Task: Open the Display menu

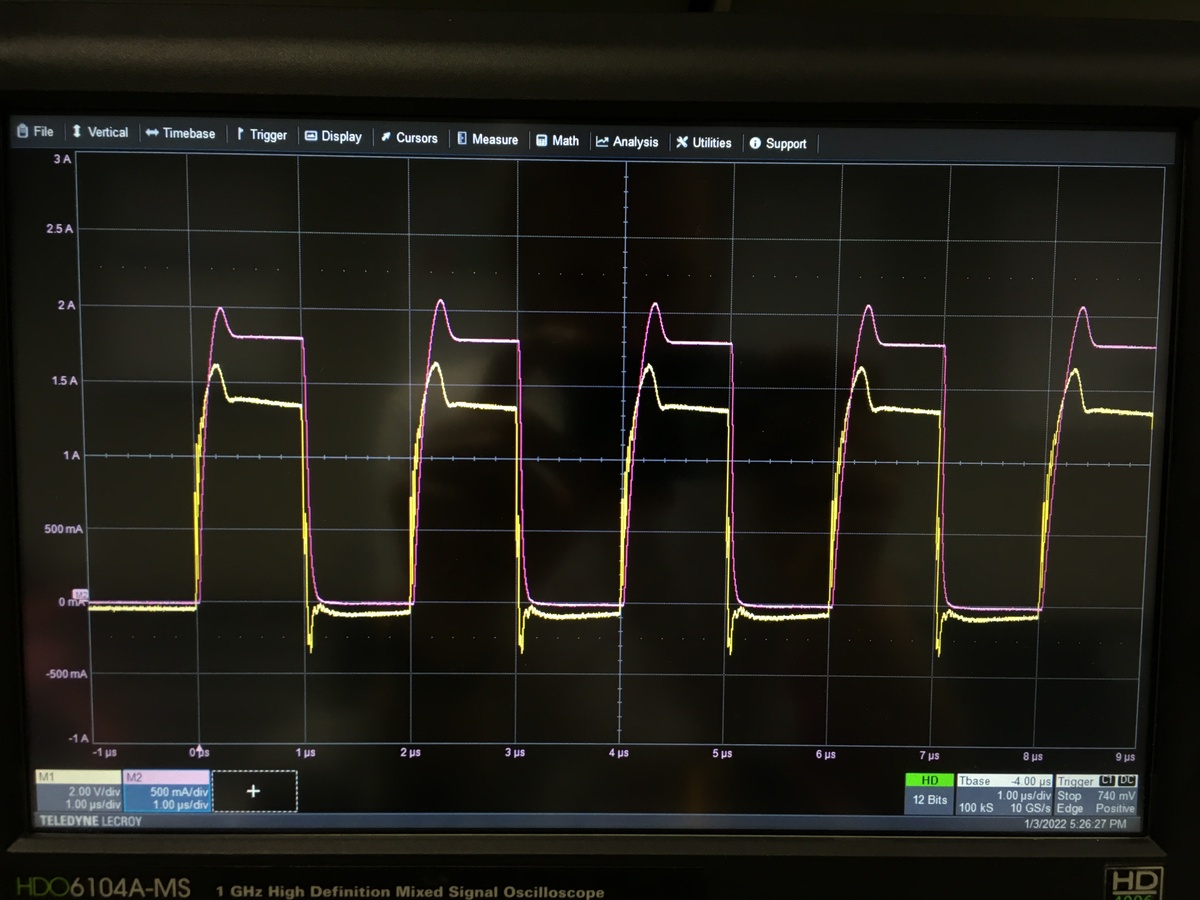Action: [333, 136]
